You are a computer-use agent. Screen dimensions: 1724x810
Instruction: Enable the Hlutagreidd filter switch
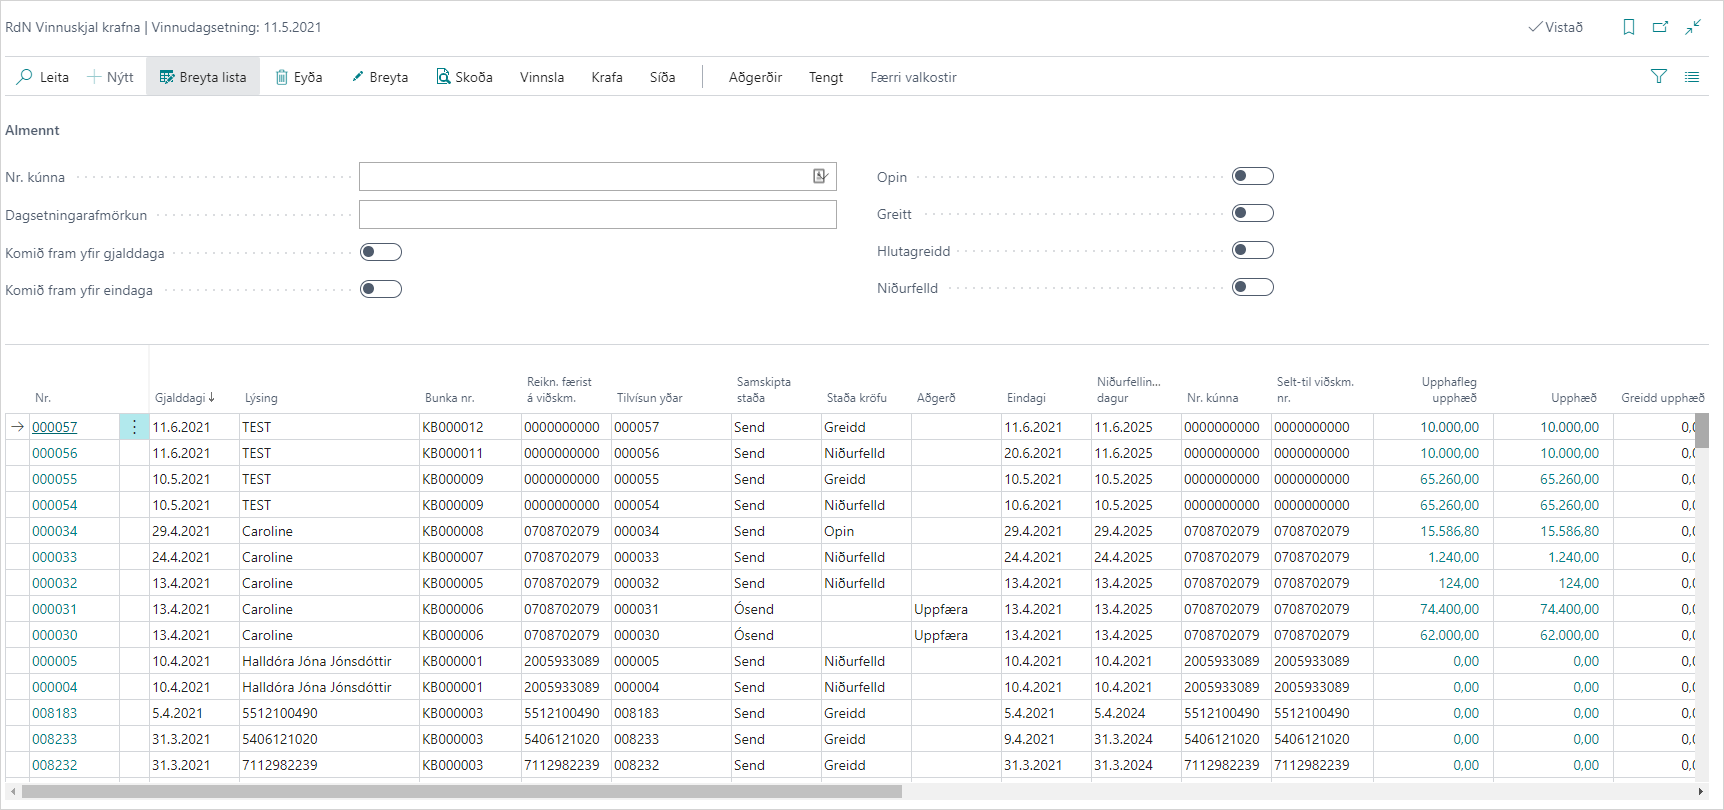1253,250
